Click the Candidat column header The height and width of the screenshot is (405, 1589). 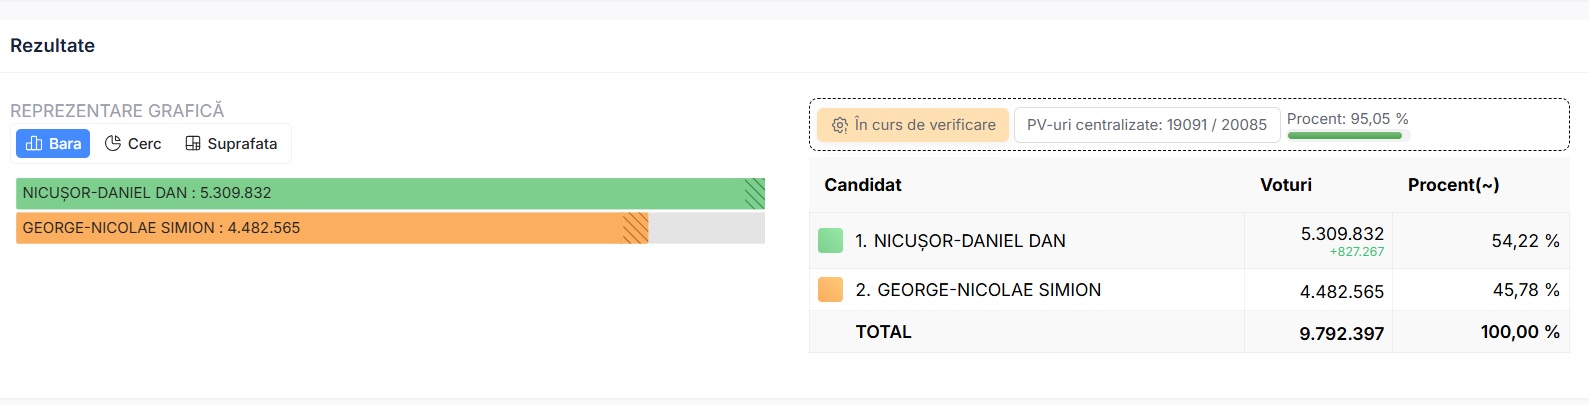(x=863, y=185)
